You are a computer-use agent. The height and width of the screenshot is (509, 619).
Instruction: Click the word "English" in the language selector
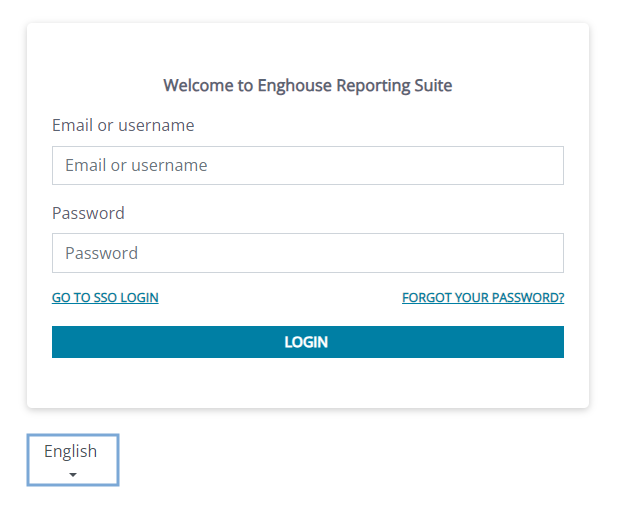pos(71,451)
